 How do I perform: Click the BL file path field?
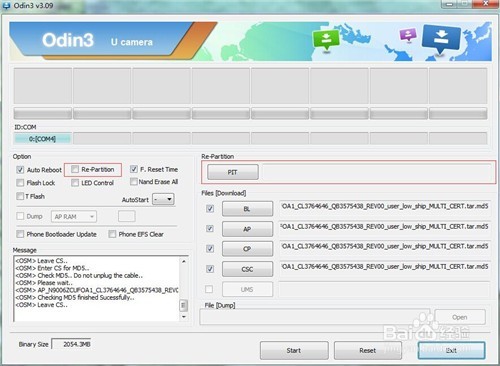[x=385, y=207]
